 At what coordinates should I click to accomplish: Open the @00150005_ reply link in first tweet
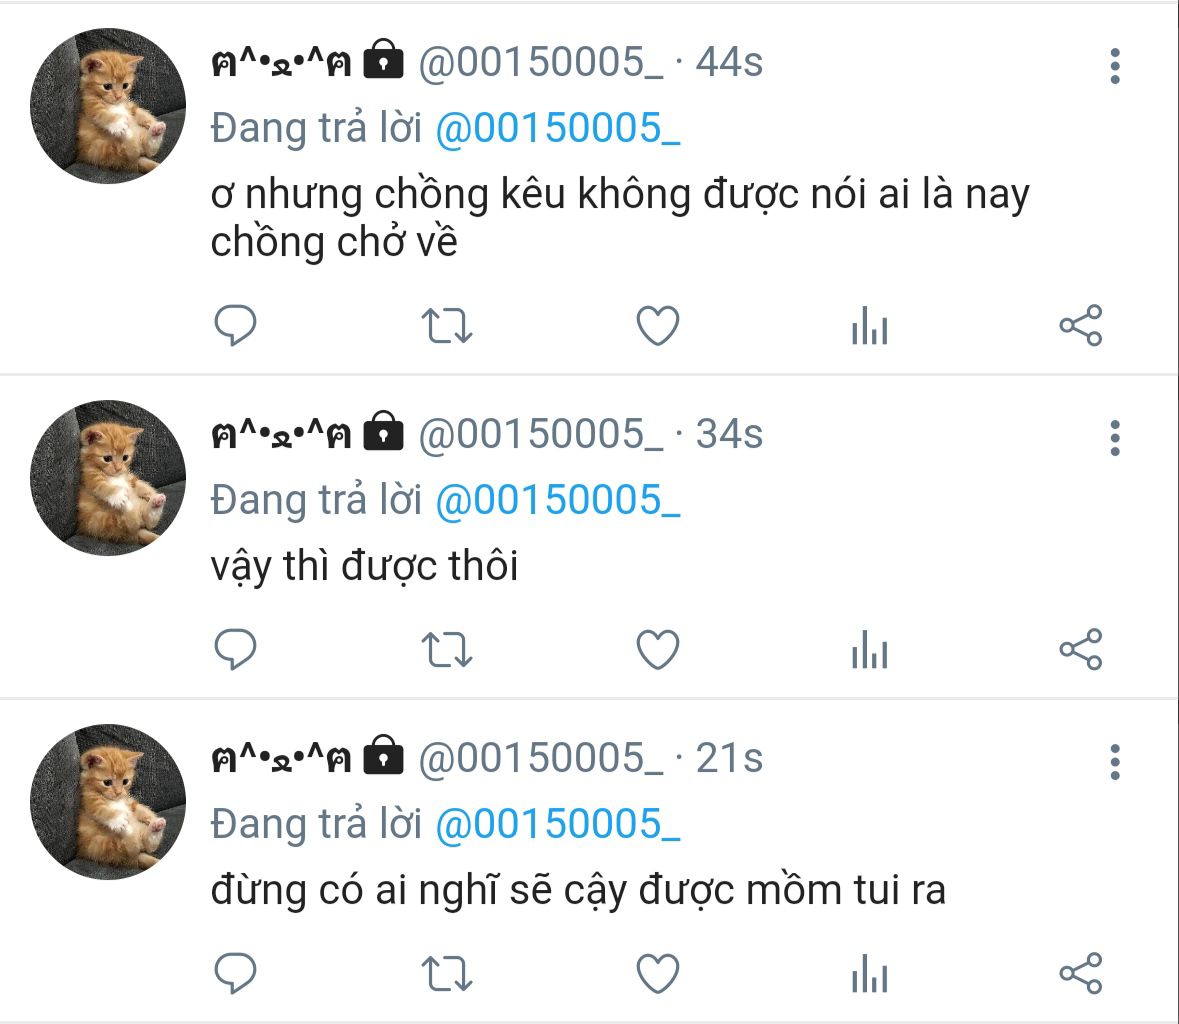(558, 129)
